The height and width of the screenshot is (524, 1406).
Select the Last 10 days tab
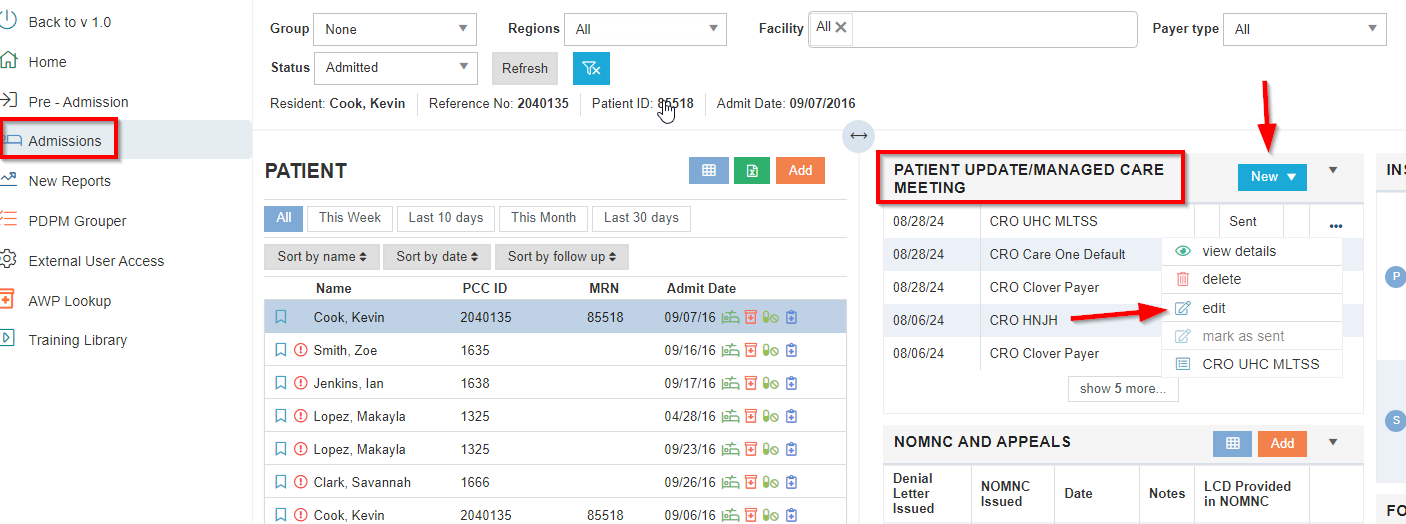[446, 218]
